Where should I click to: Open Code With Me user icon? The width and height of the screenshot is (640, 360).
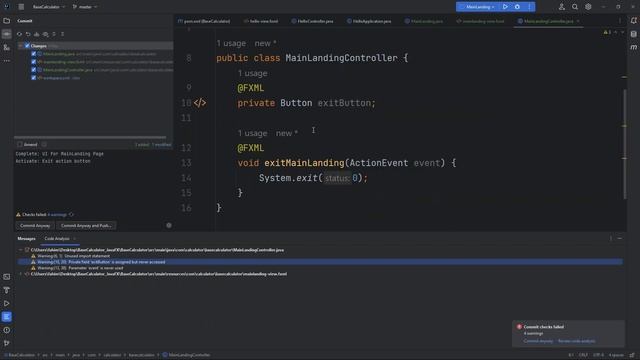[562, 7]
